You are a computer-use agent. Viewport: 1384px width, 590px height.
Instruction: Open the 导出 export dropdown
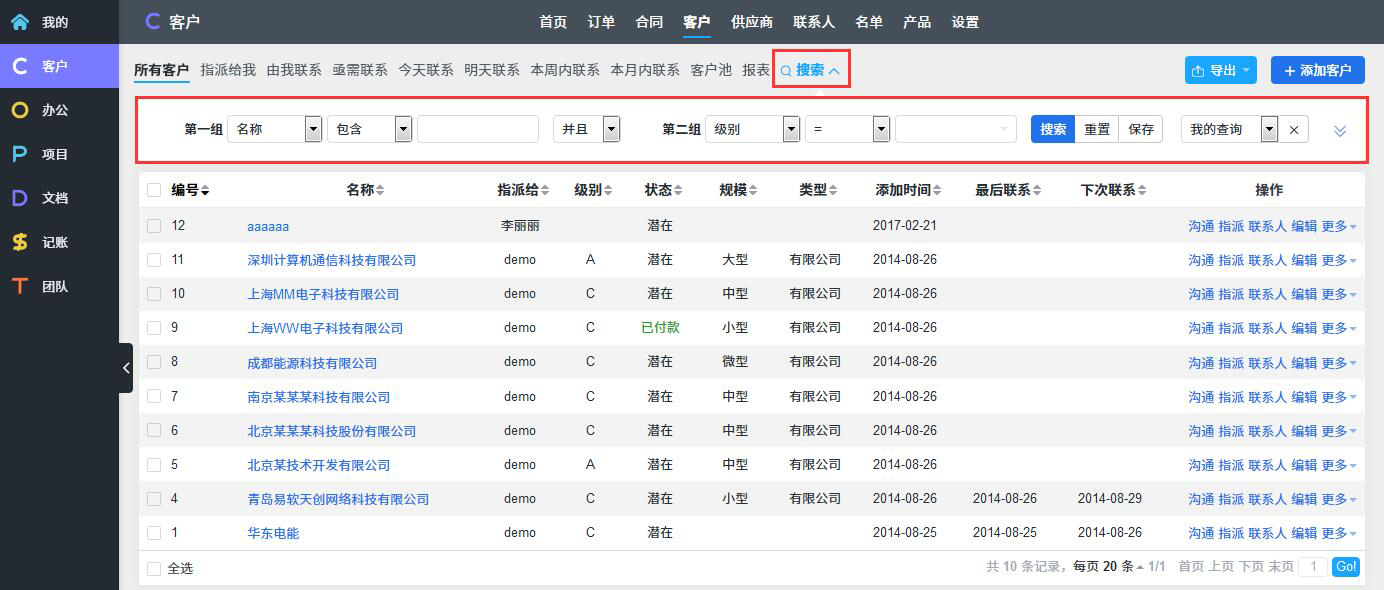tap(1220, 70)
